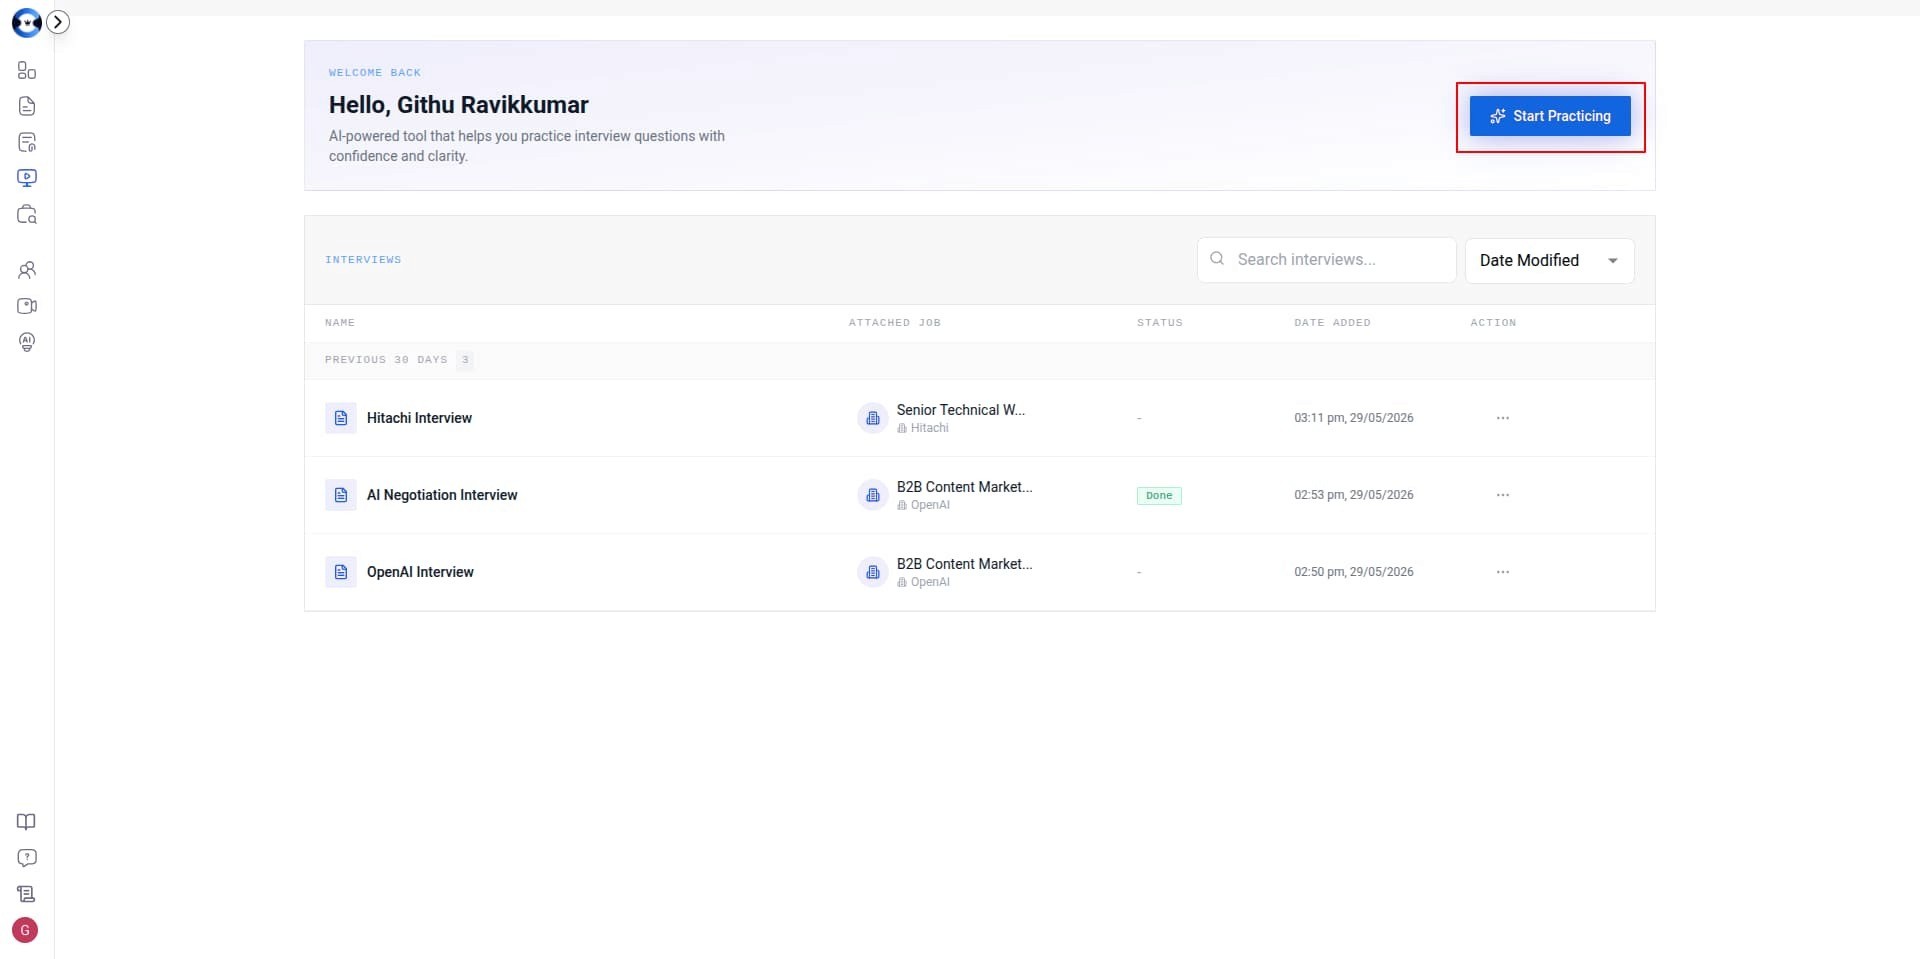Image resolution: width=1920 pixels, height=959 pixels.
Task: Open the question mark help chat icon
Action: 27,858
